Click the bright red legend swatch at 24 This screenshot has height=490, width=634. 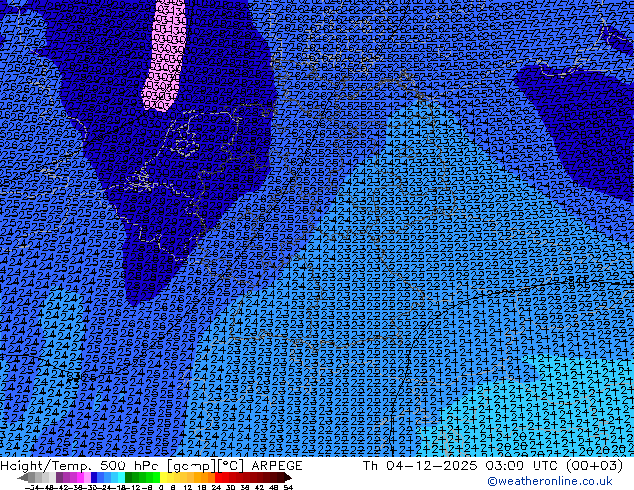click(218, 477)
